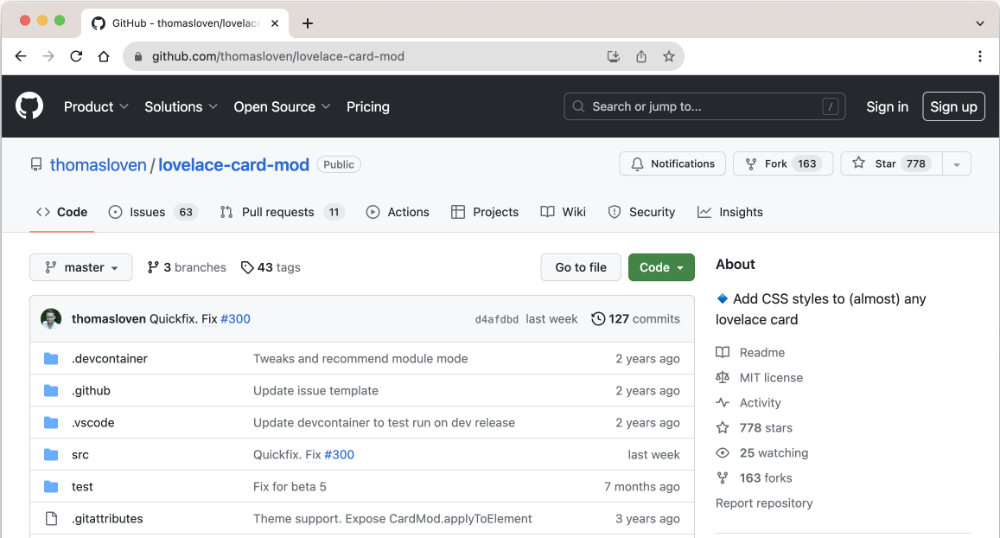
Task: Switch to the Pull requests tab
Action: click(282, 212)
